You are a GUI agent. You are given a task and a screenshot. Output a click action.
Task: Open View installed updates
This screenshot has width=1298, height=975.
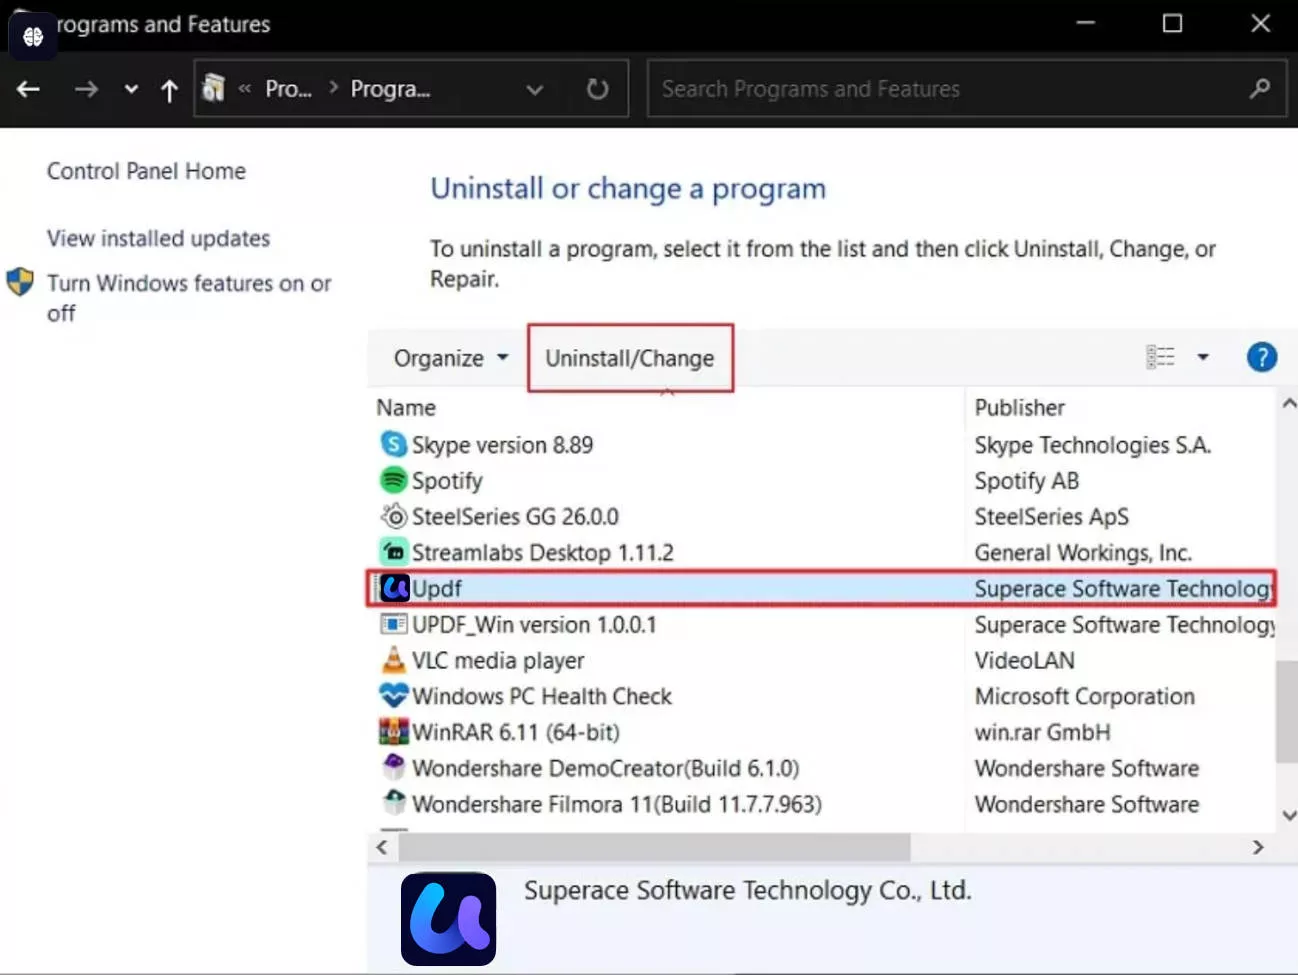tap(158, 238)
